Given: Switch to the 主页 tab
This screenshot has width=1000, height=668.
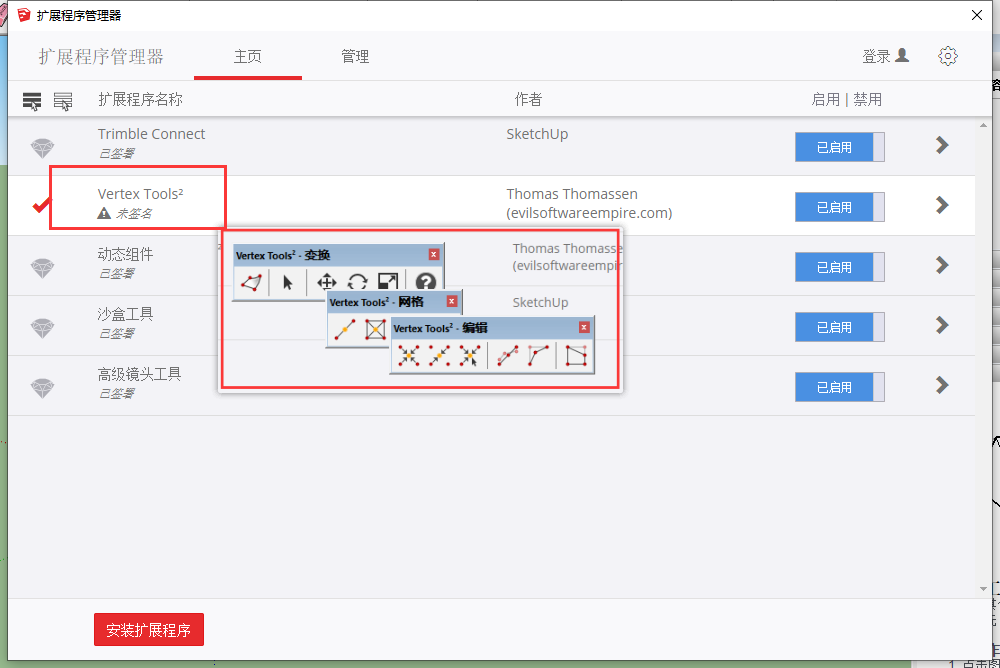Looking at the screenshot, I should 247,57.
